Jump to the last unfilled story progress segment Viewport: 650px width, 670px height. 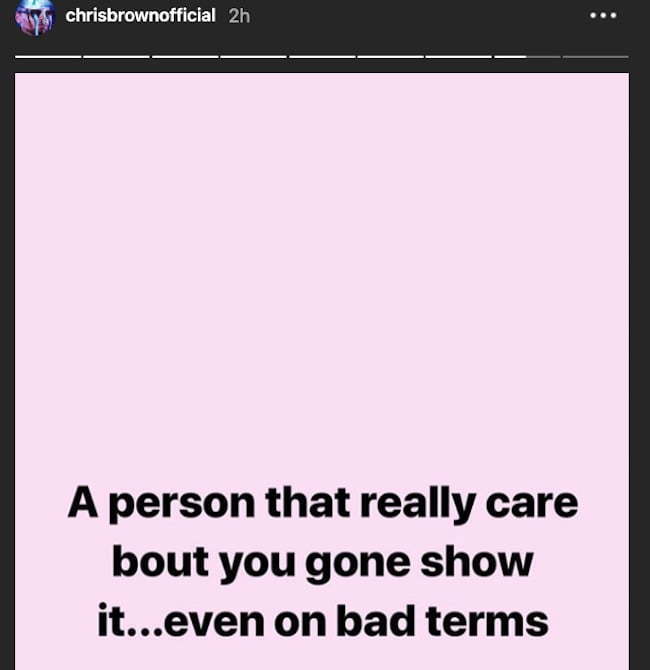point(595,56)
